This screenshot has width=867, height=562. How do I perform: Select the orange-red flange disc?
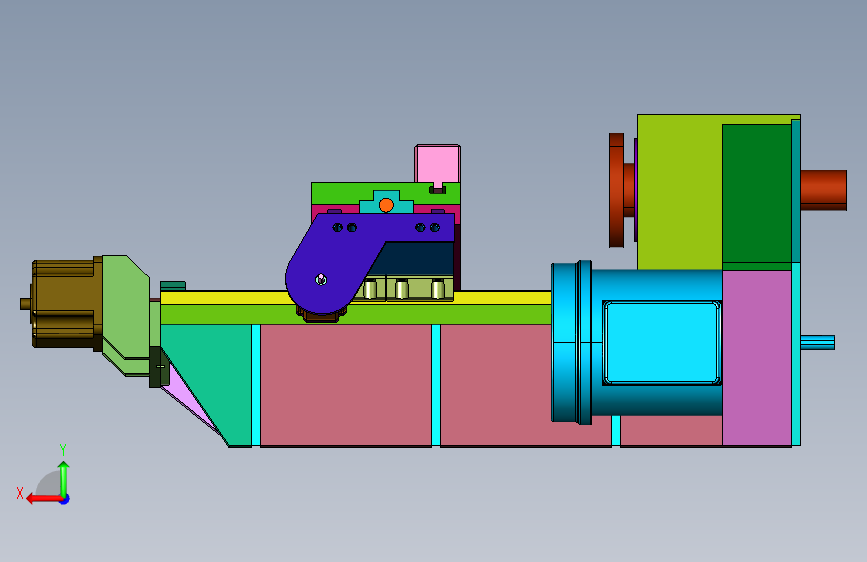point(616,190)
